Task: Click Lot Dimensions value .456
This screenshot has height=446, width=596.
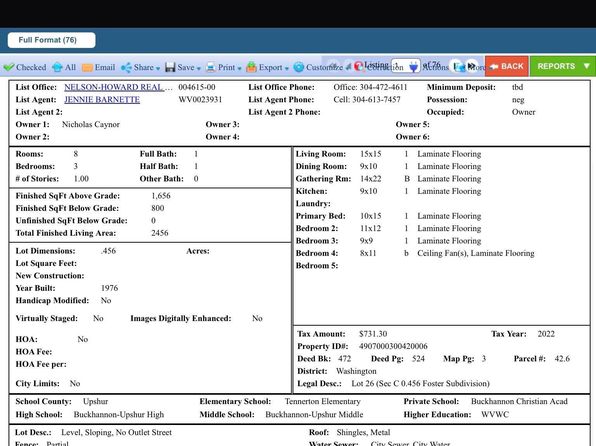Action: click(108, 251)
